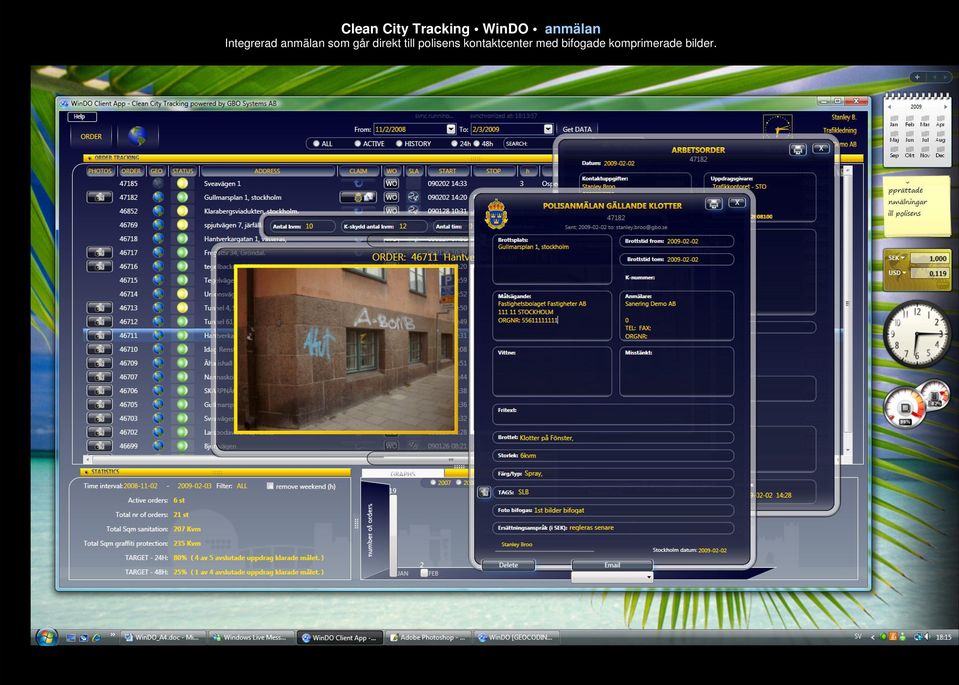
Task: Select the HISTORY radio filter
Action: pyautogui.click(x=399, y=144)
